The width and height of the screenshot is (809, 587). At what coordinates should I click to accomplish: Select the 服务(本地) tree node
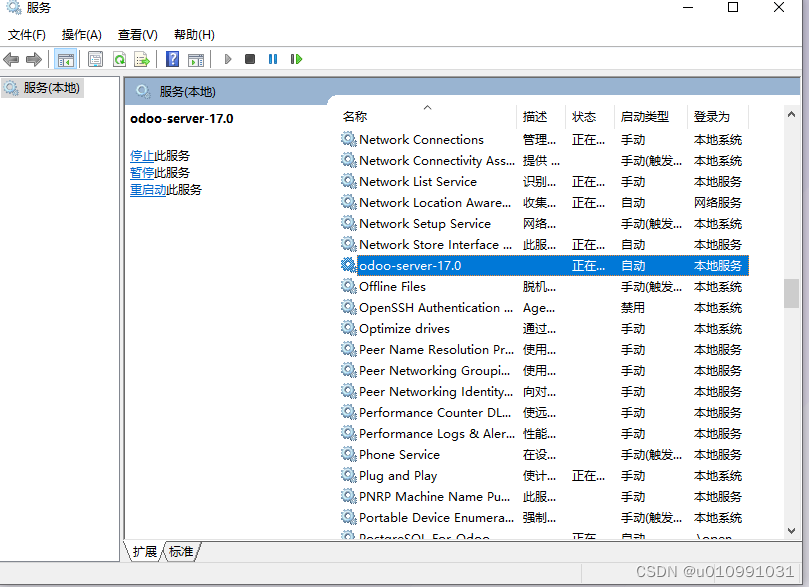pos(43,88)
